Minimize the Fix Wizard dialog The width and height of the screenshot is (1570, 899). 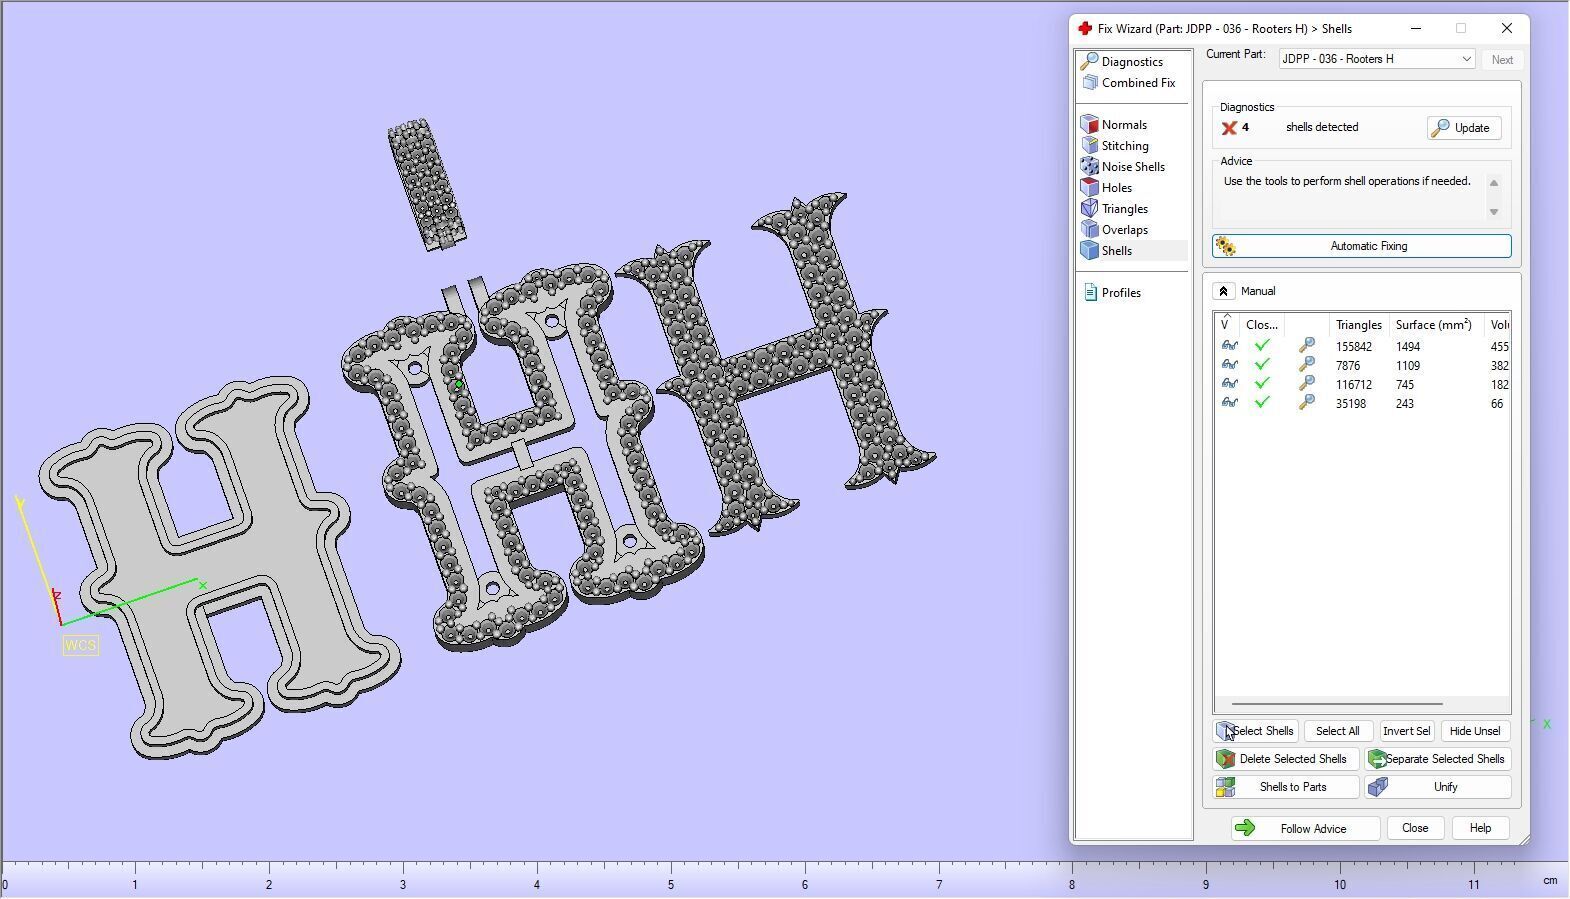pos(1415,29)
